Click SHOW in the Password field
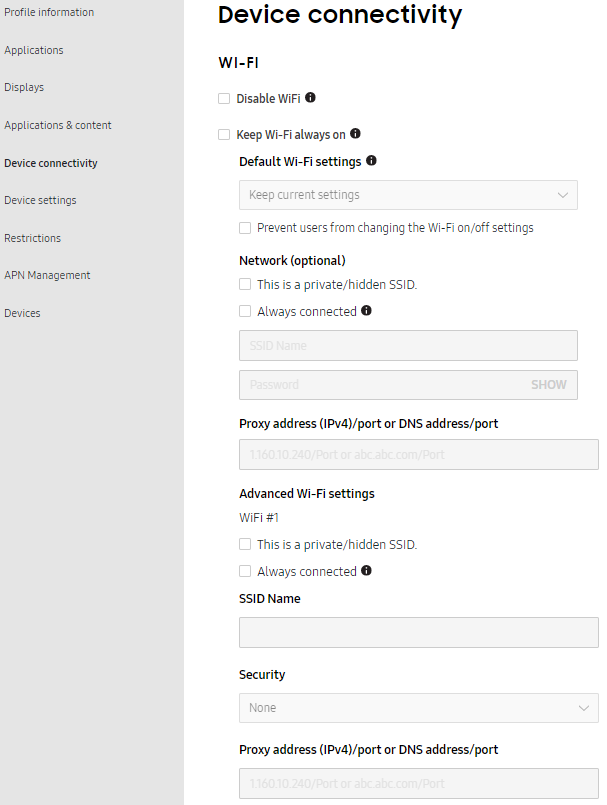The height and width of the screenshot is (805, 607). pos(548,385)
